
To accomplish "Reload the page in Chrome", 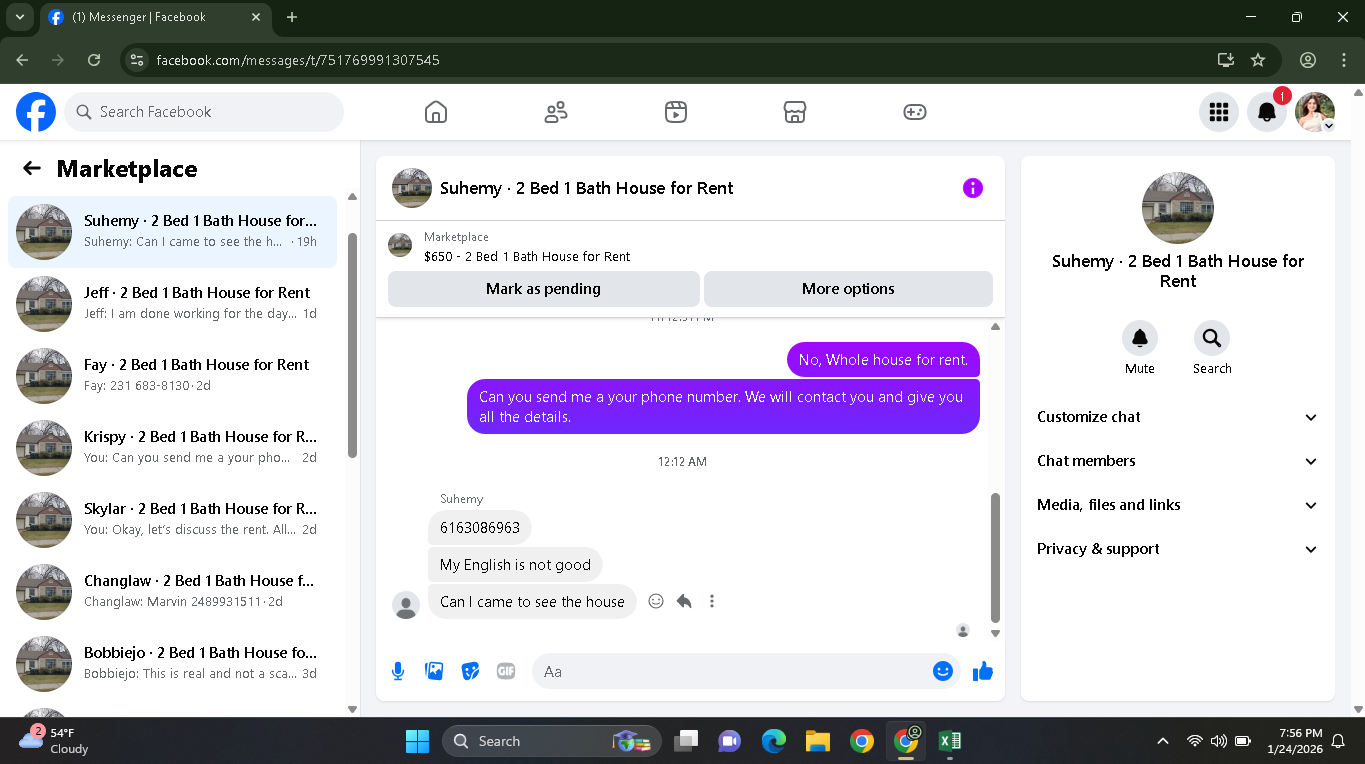I will pos(94,60).
